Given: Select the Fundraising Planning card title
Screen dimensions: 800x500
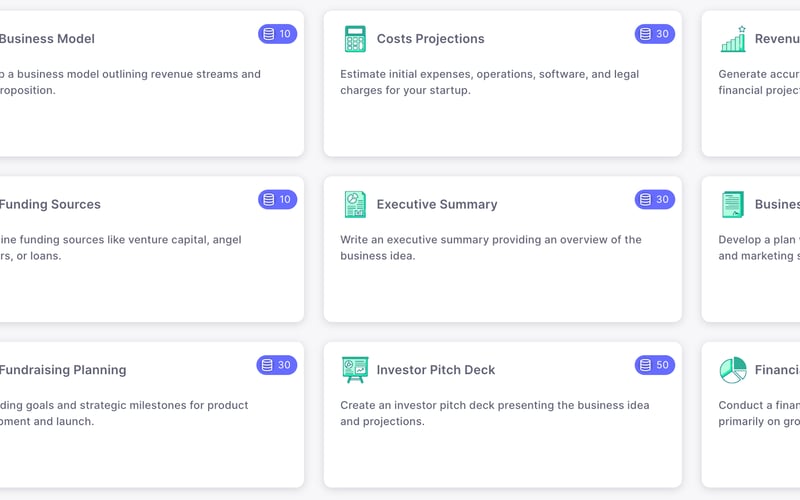Looking at the screenshot, I should pos(63,370).
